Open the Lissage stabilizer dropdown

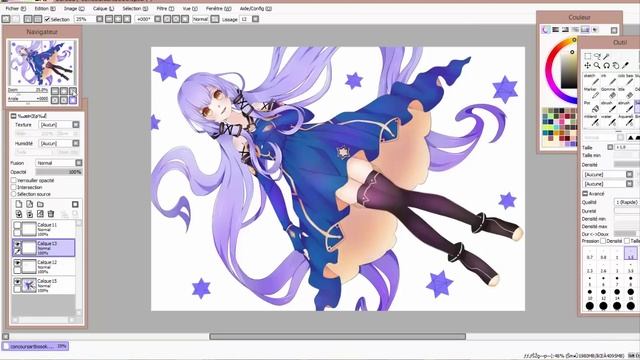pos(255,19)
